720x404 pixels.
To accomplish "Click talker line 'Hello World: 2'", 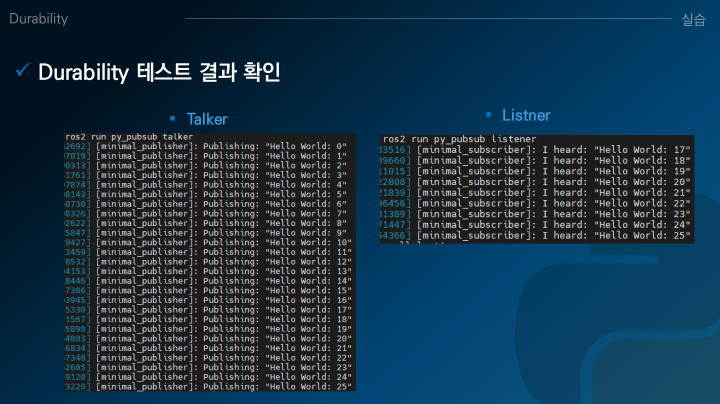I will [x=206, y=166].
